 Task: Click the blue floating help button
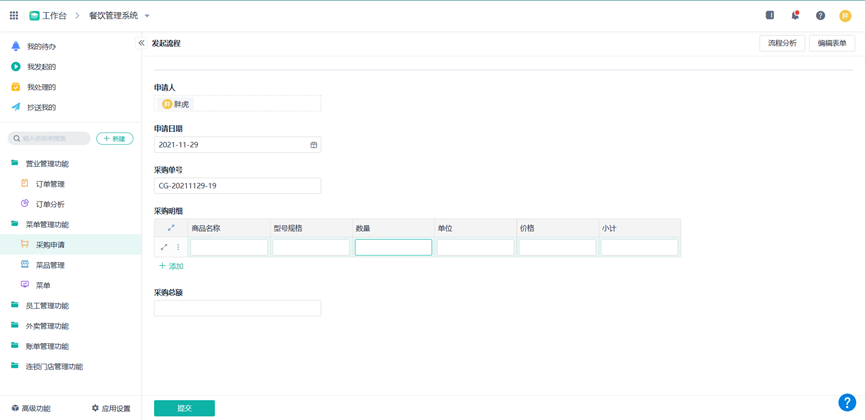click(x=846, y=402)
